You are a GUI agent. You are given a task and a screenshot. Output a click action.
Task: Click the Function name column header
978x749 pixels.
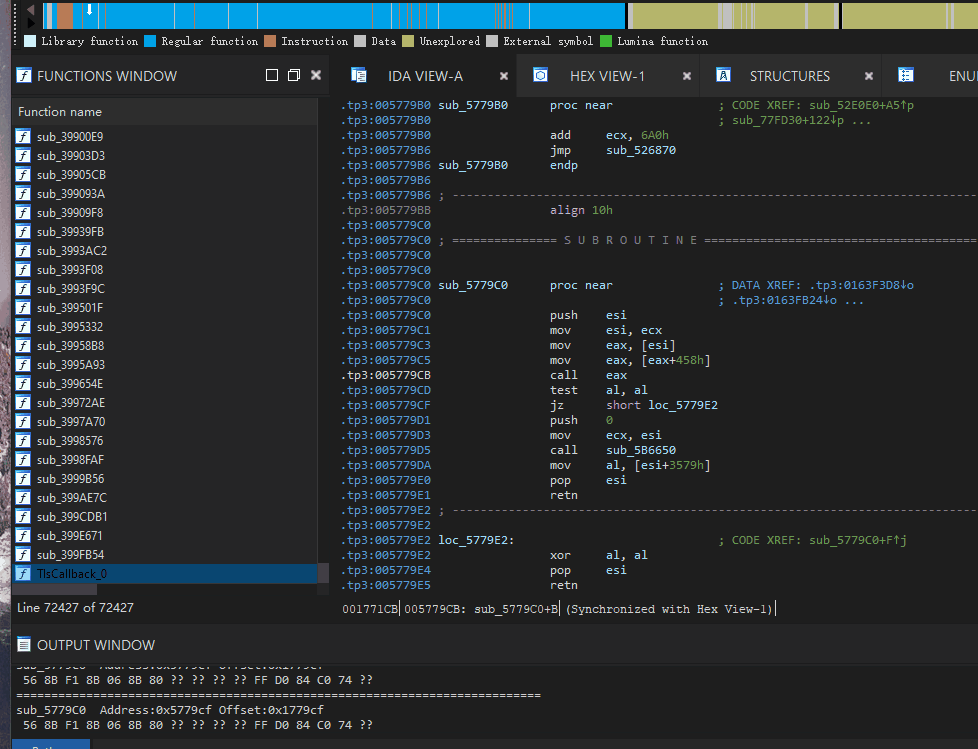point(60,112)
